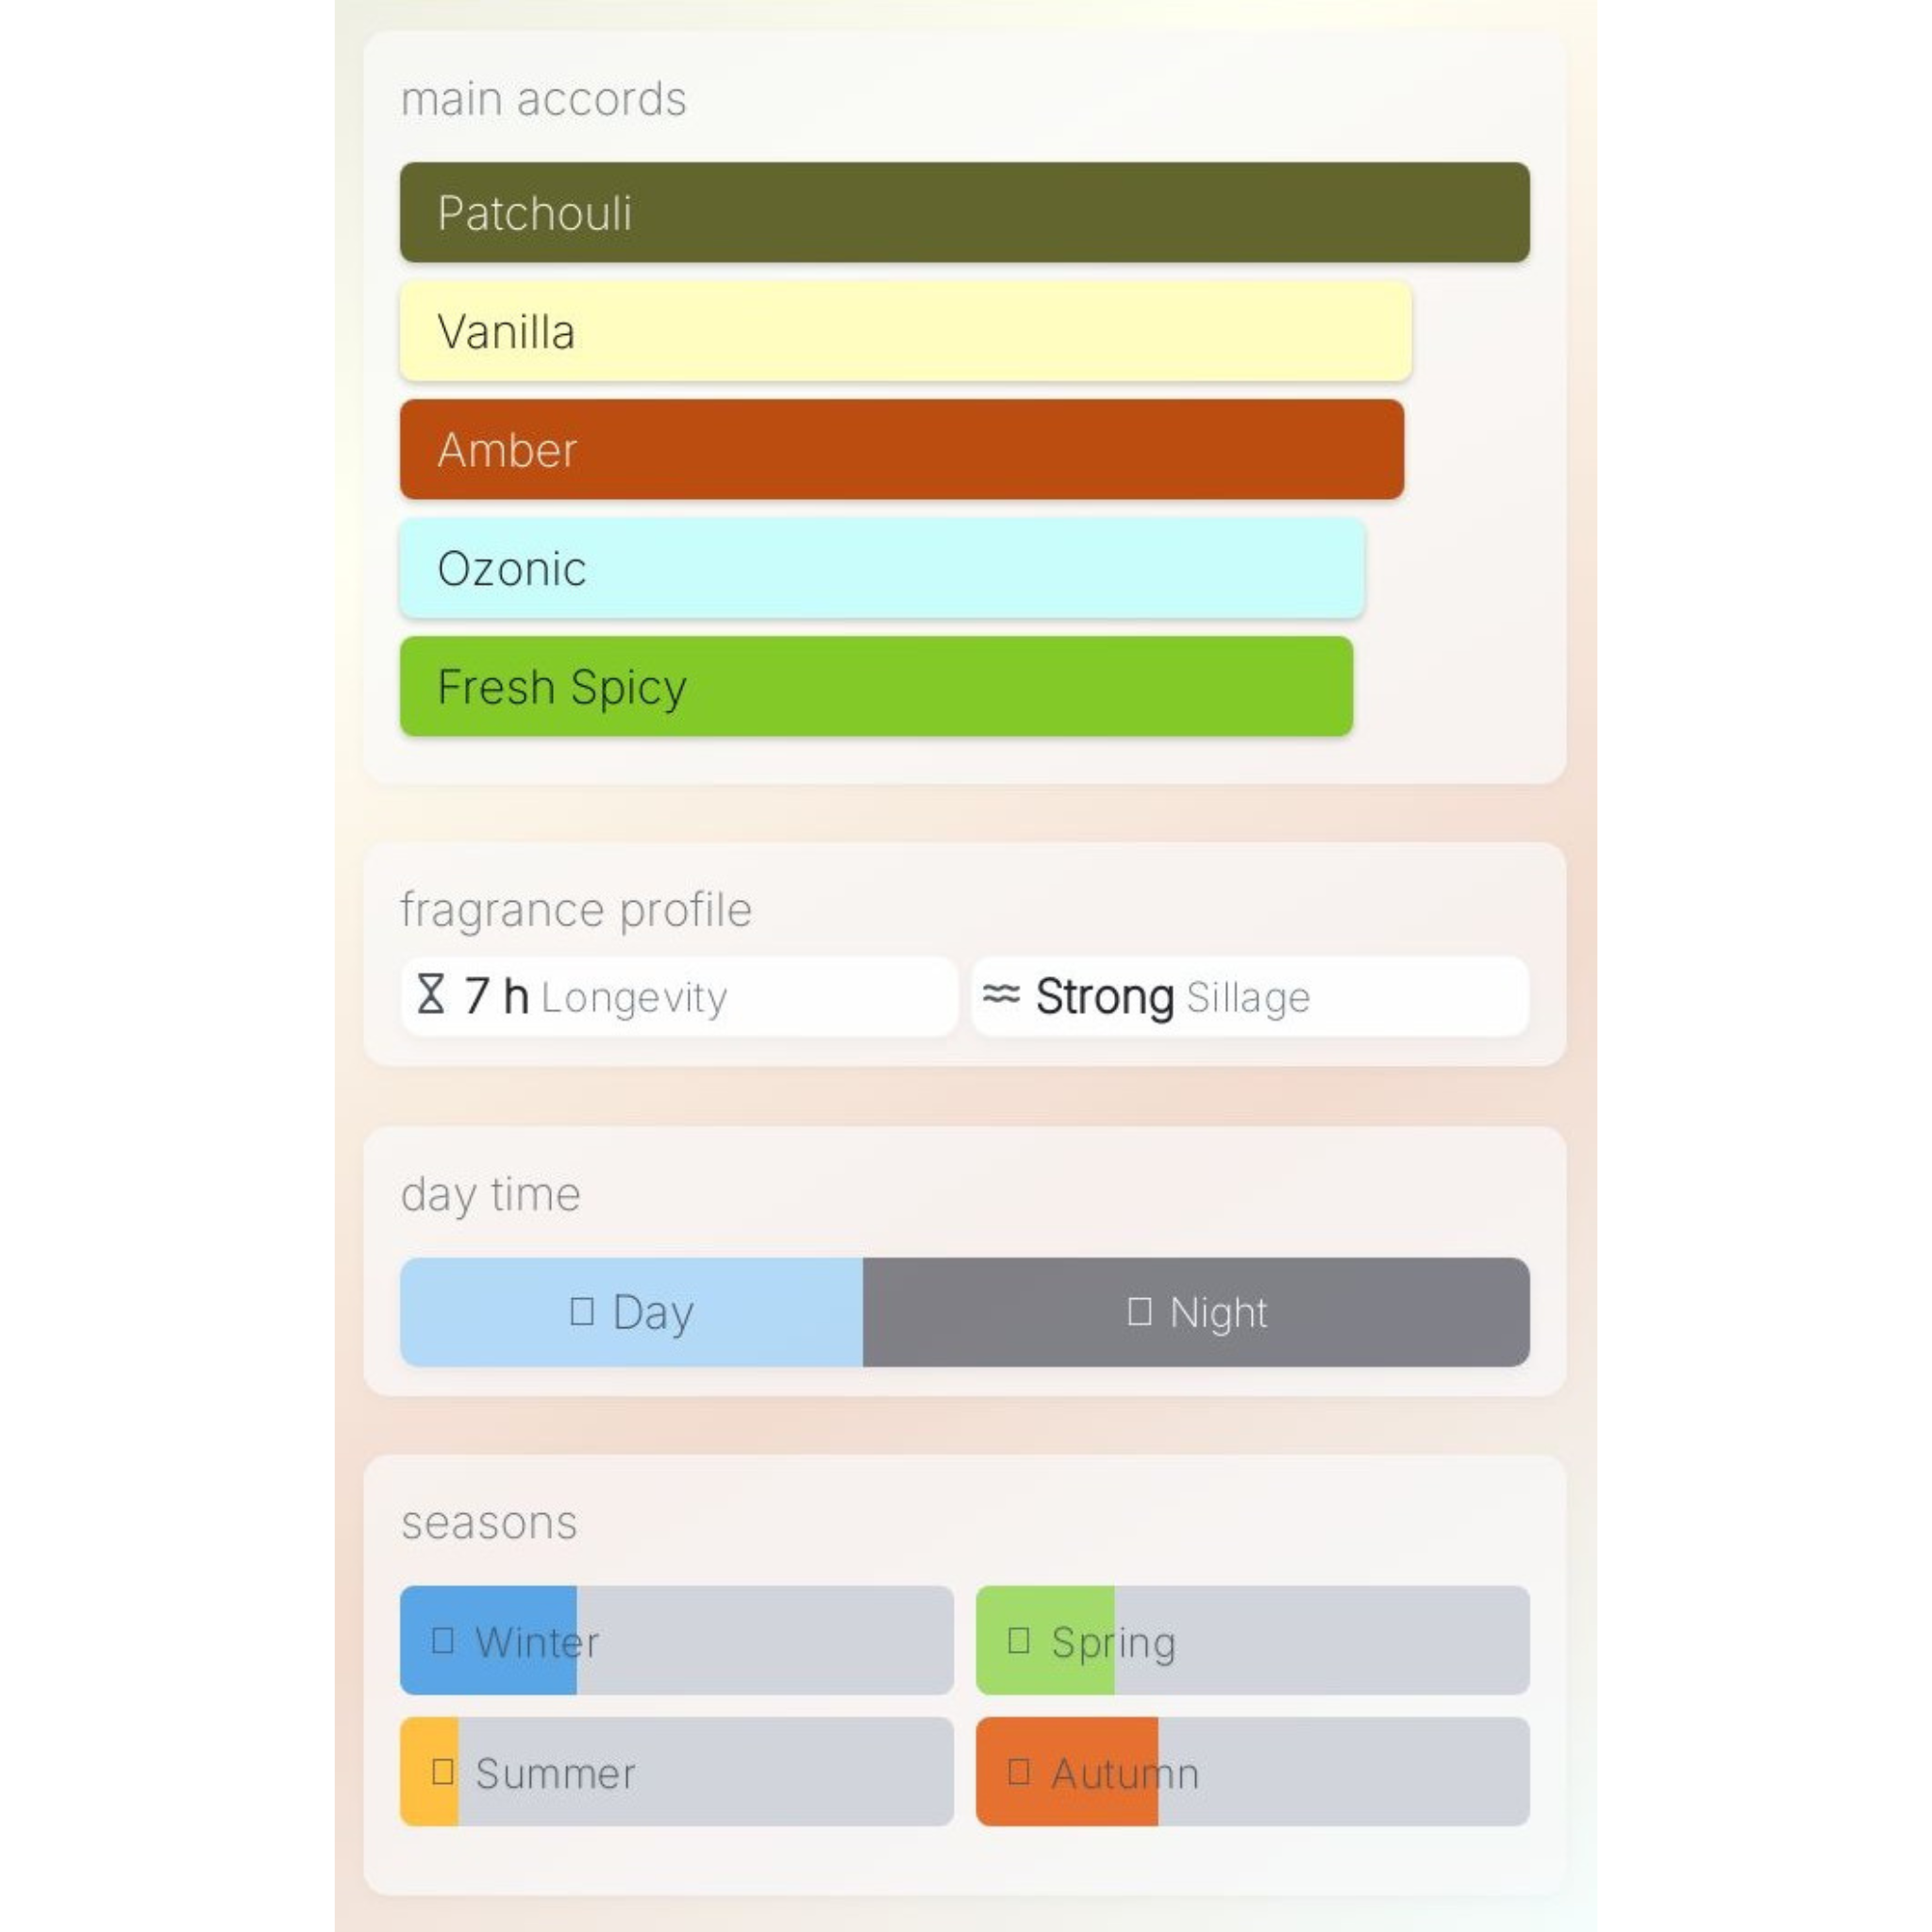The width and height of the screenshot is (1932, 1932).
Task: Click the square icon next to Spring
Action: tap(1019, 1641)
